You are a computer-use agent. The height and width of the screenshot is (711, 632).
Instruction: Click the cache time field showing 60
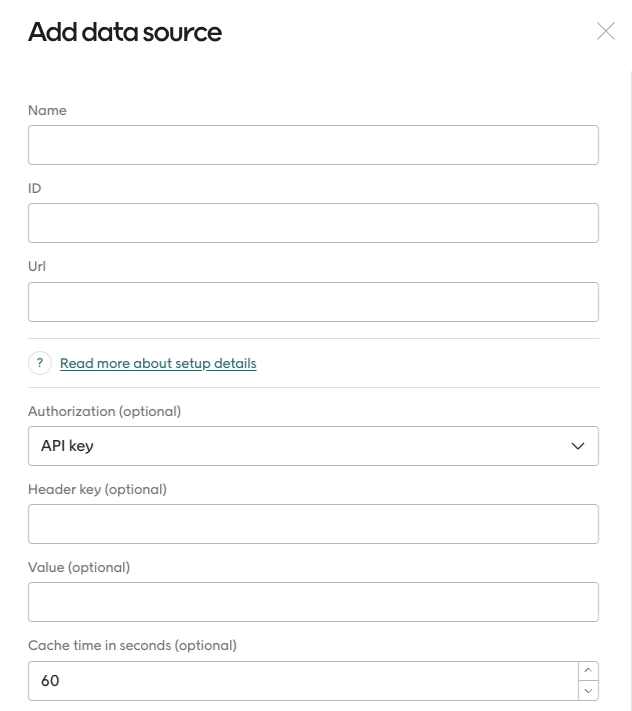300,681
